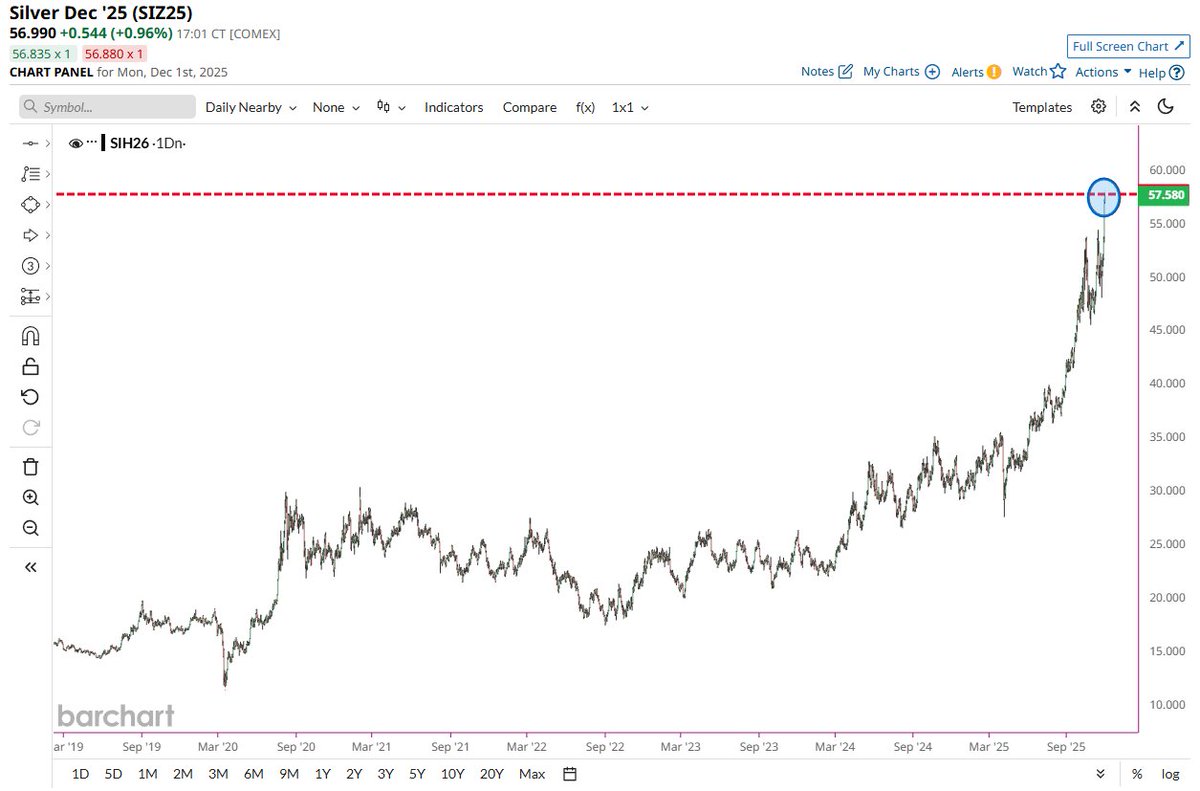Image resolution: width=1200 pixels, height=791 pixels.
Task: Open the None dropdown in toolbar
Action: (x=335, y=107)
